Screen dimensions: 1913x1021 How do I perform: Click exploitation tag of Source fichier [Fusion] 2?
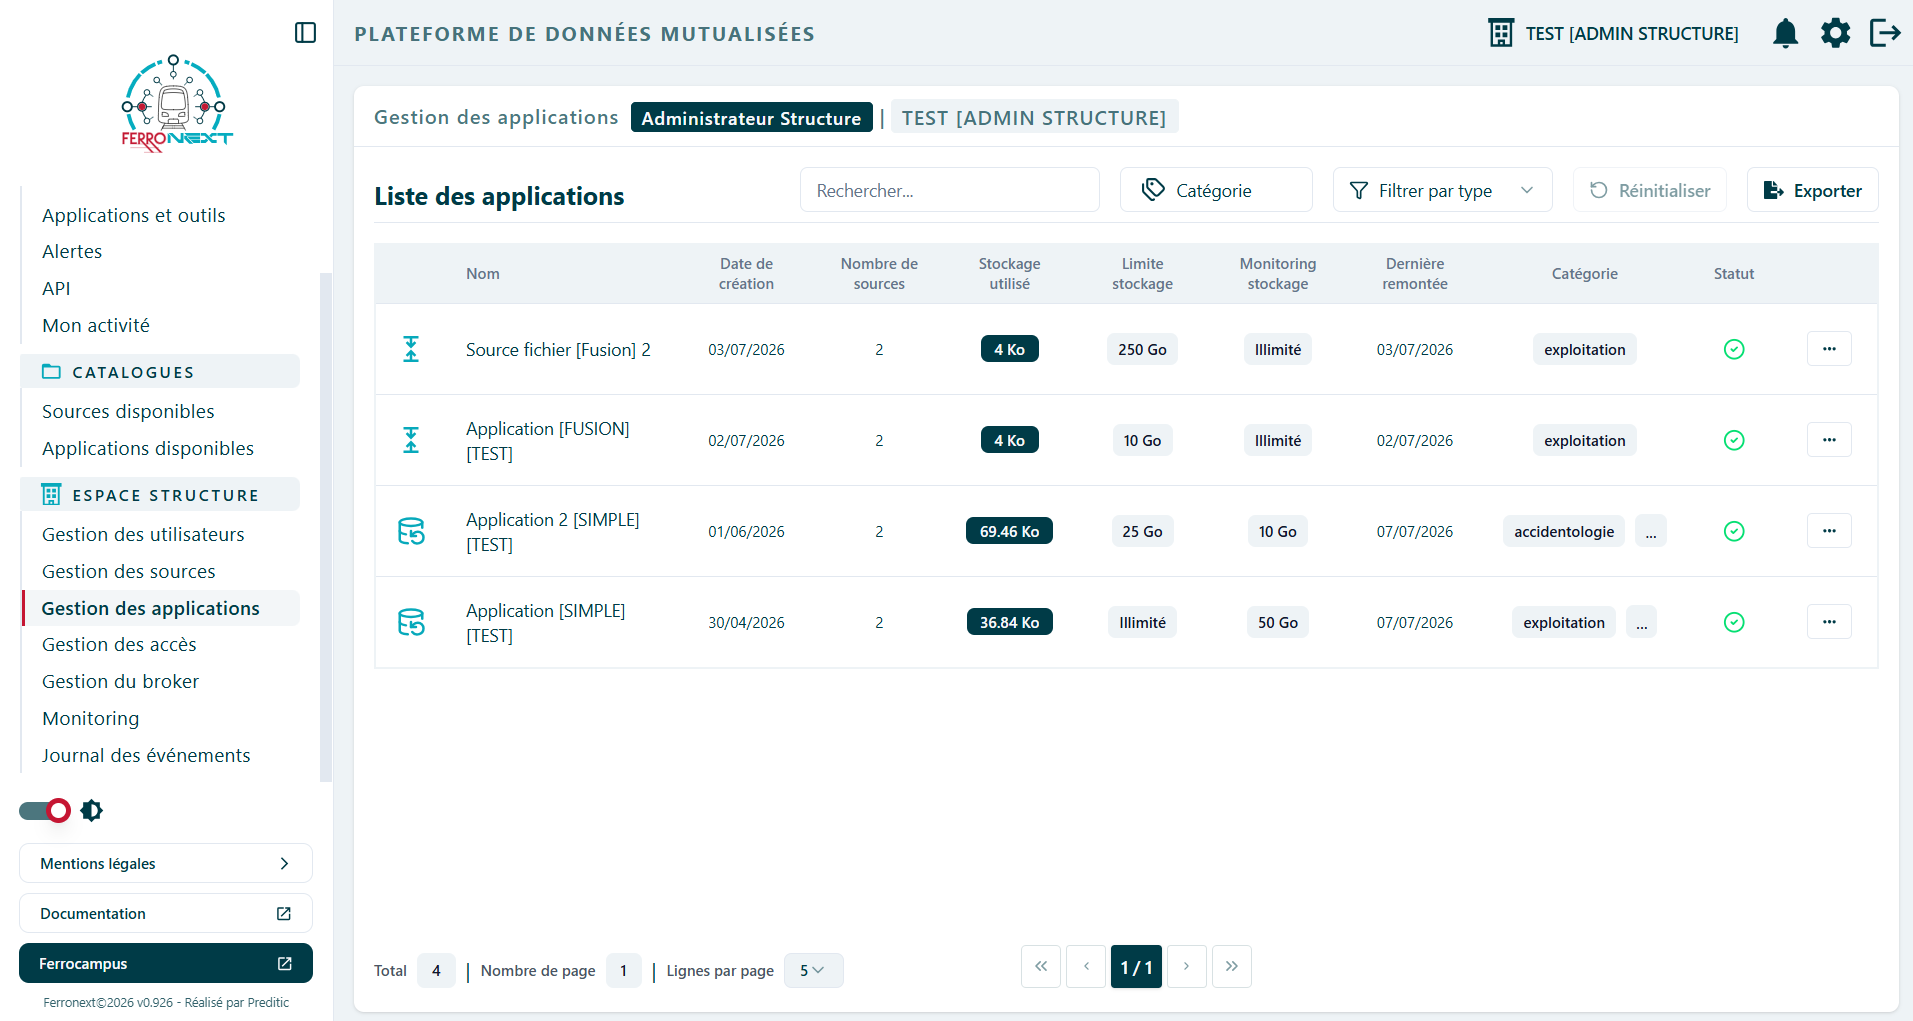coord(1584,349)
